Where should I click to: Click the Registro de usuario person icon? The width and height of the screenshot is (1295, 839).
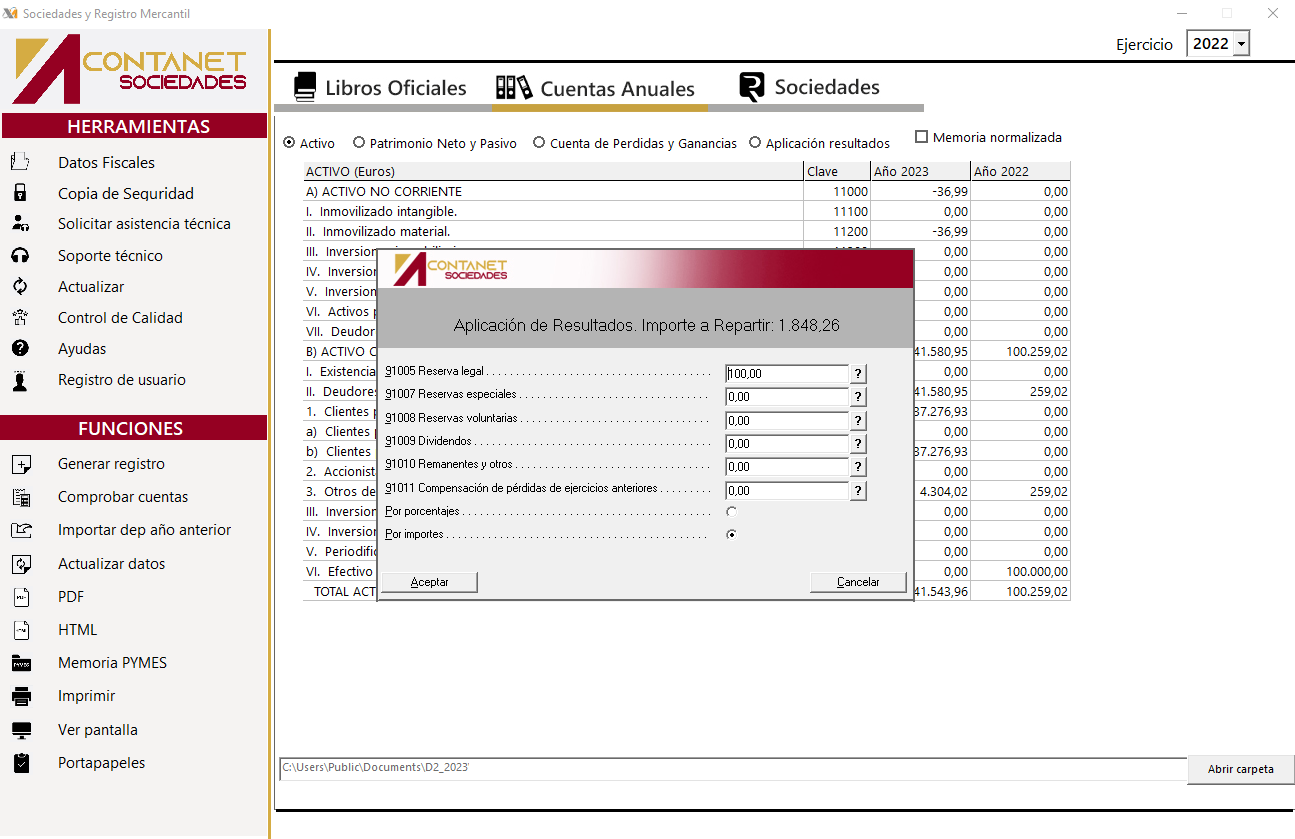[x=20, y=380]
